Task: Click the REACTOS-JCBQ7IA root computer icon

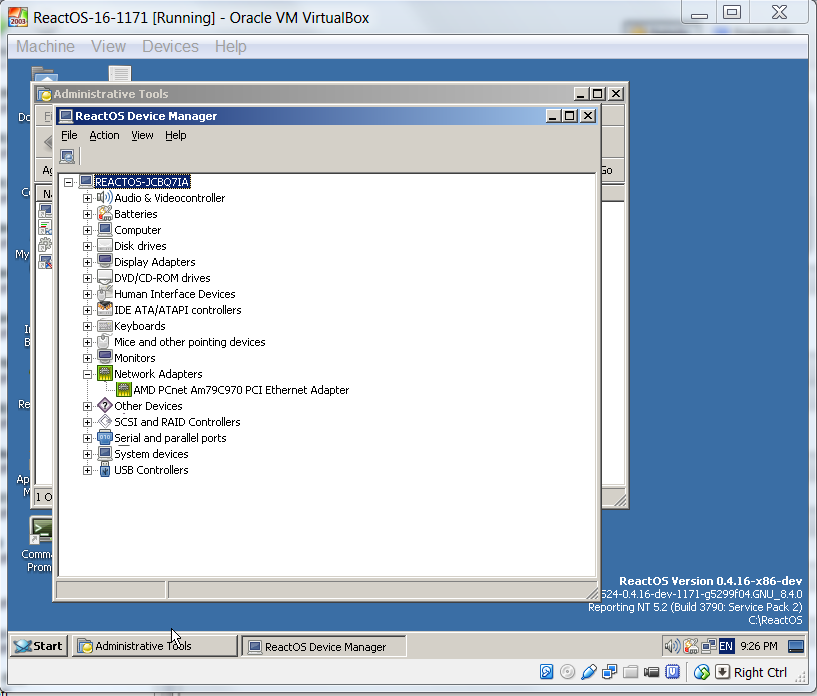Action: pos(85,181)
